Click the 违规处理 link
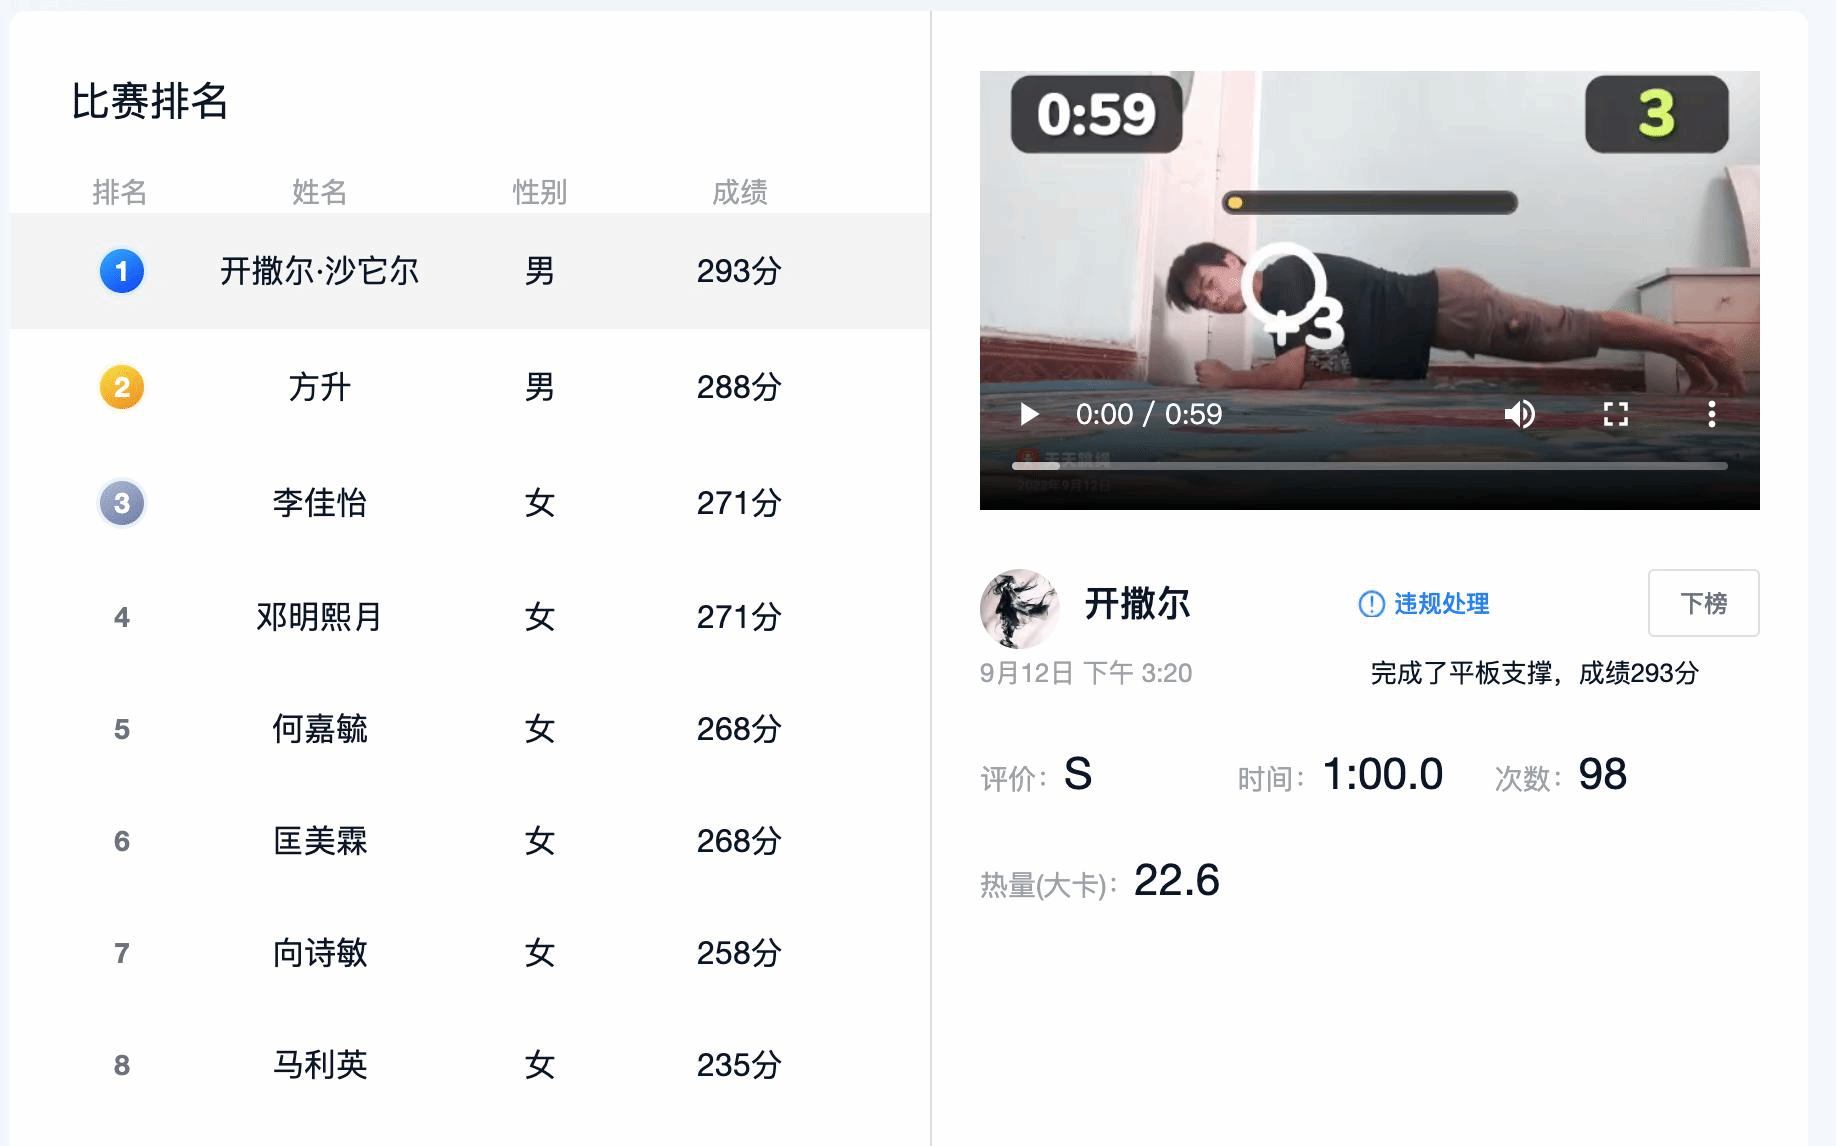The image size is (1836, 1146). (x=1424, y=604)
